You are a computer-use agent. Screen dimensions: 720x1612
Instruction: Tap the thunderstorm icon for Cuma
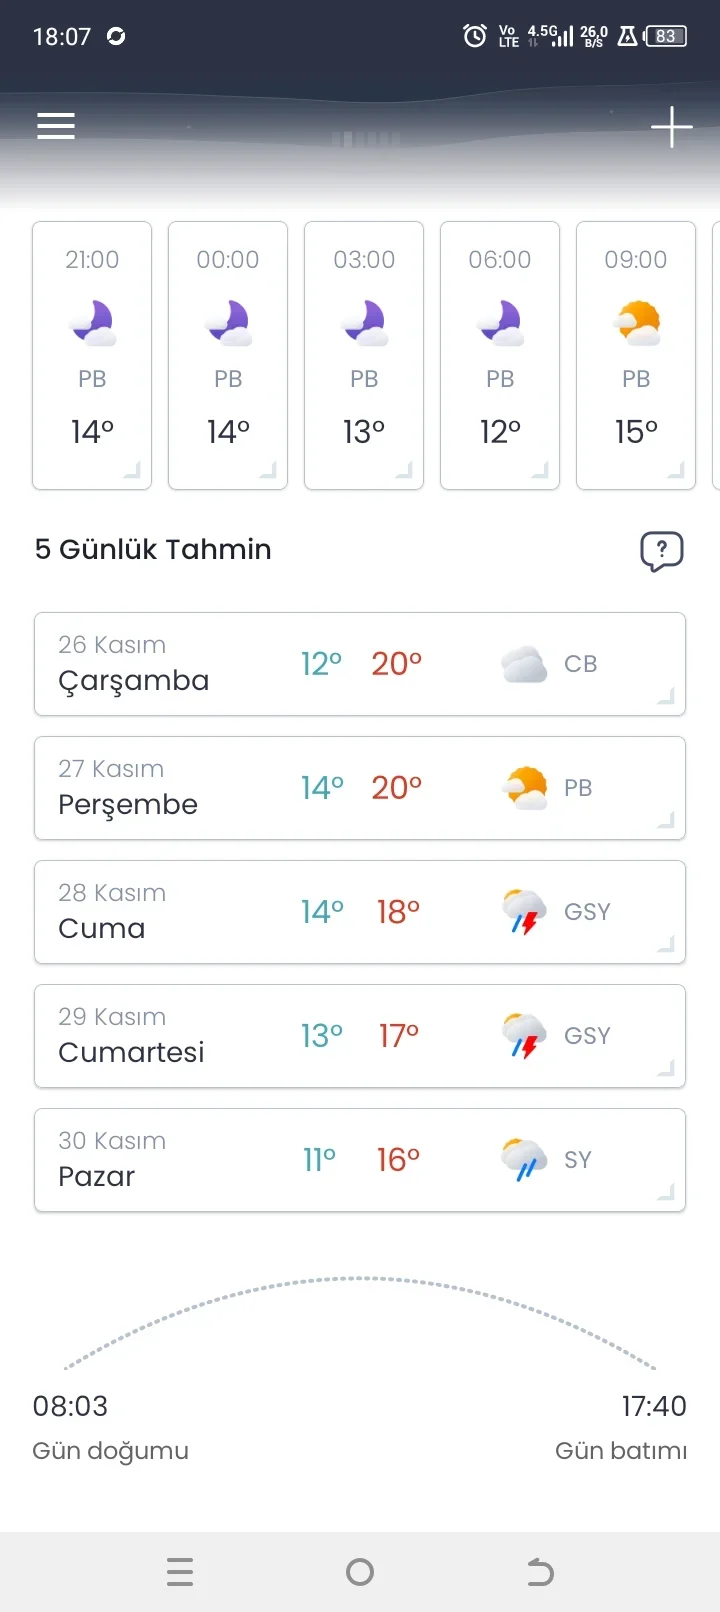(x=524, y=912)
